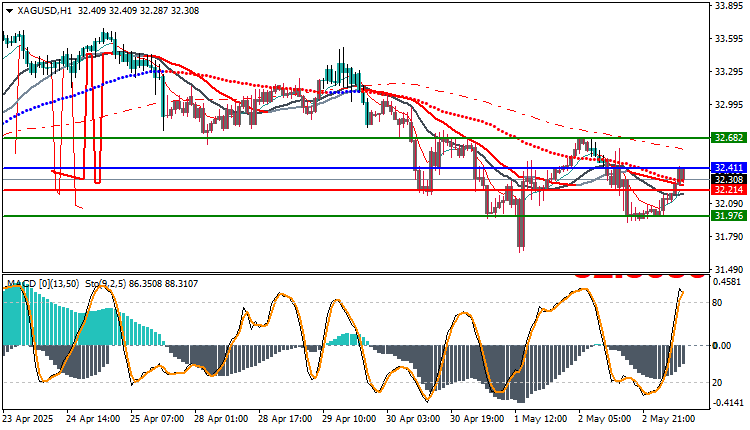
Task: Select the blue 32.411 price level tag
Action: click(x=728, y=168)
